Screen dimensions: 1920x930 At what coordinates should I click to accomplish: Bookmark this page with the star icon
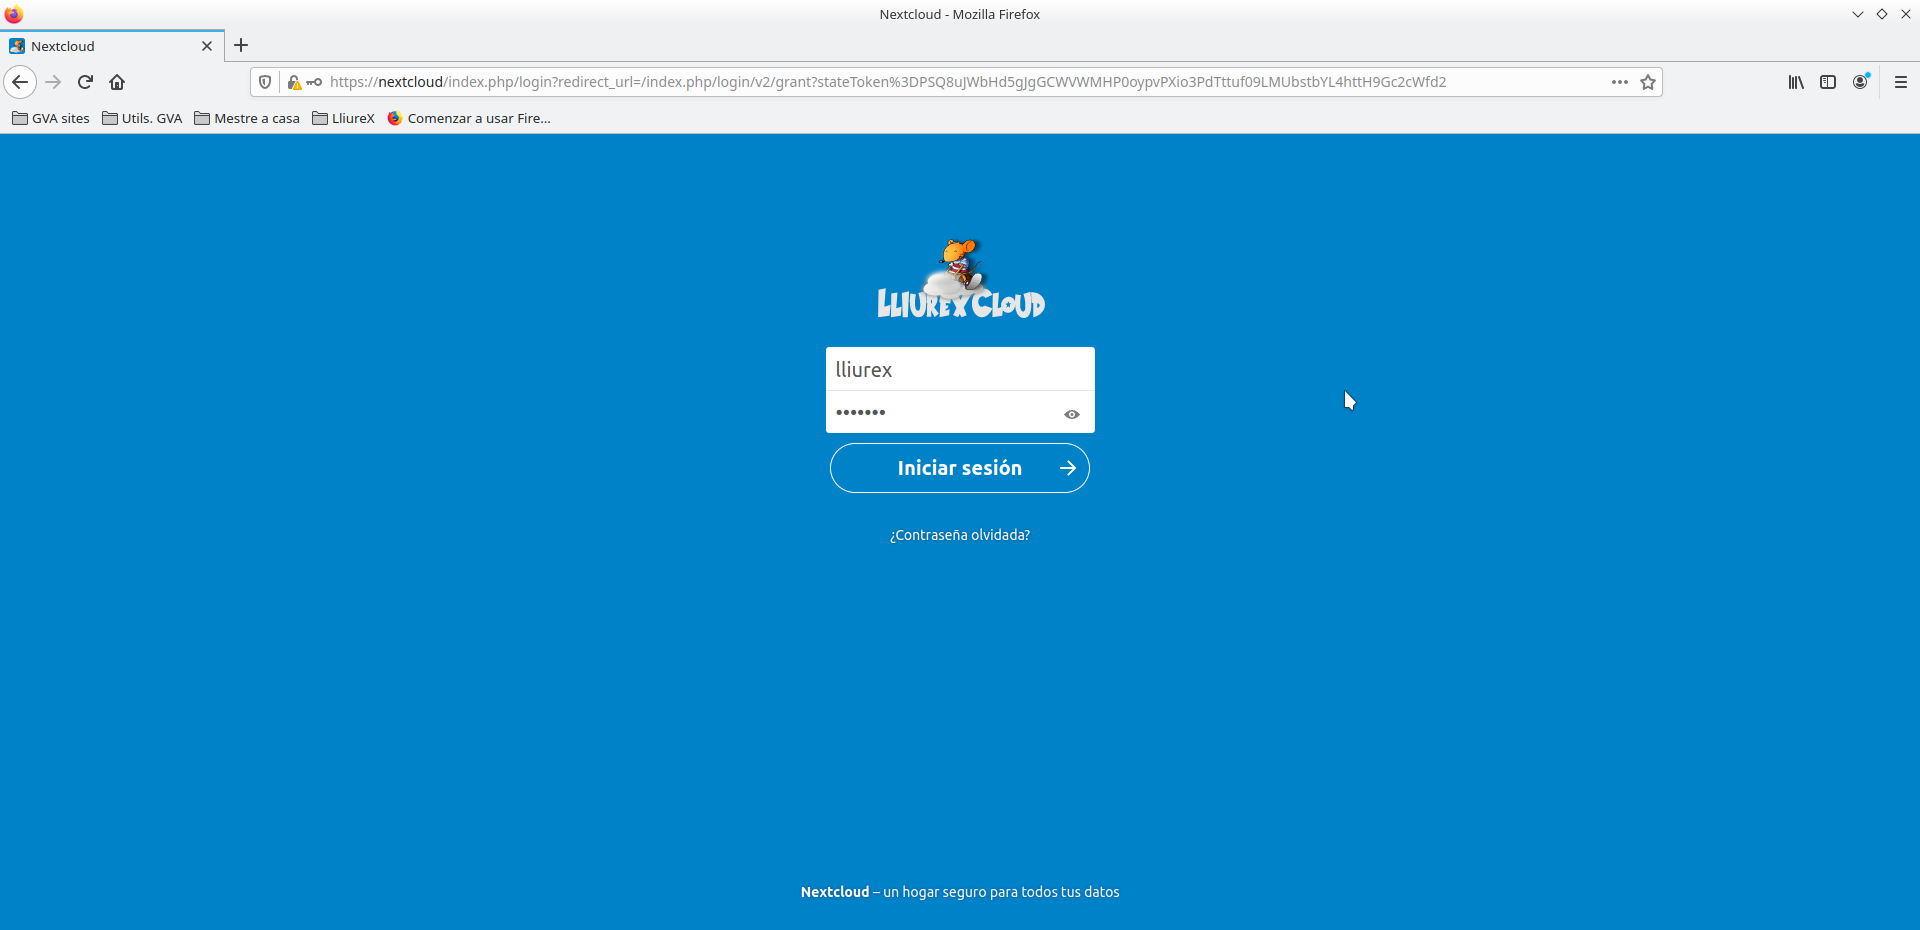tap(1648, 82)
